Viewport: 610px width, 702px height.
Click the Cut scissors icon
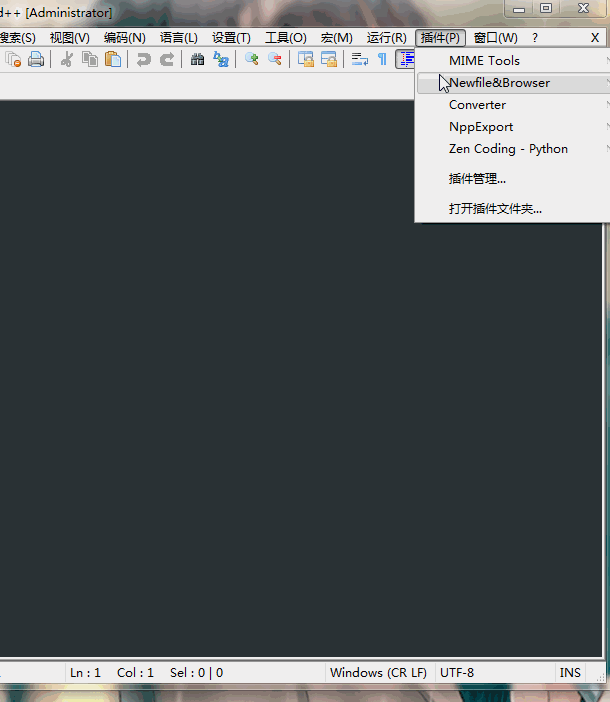coord(67,59)
